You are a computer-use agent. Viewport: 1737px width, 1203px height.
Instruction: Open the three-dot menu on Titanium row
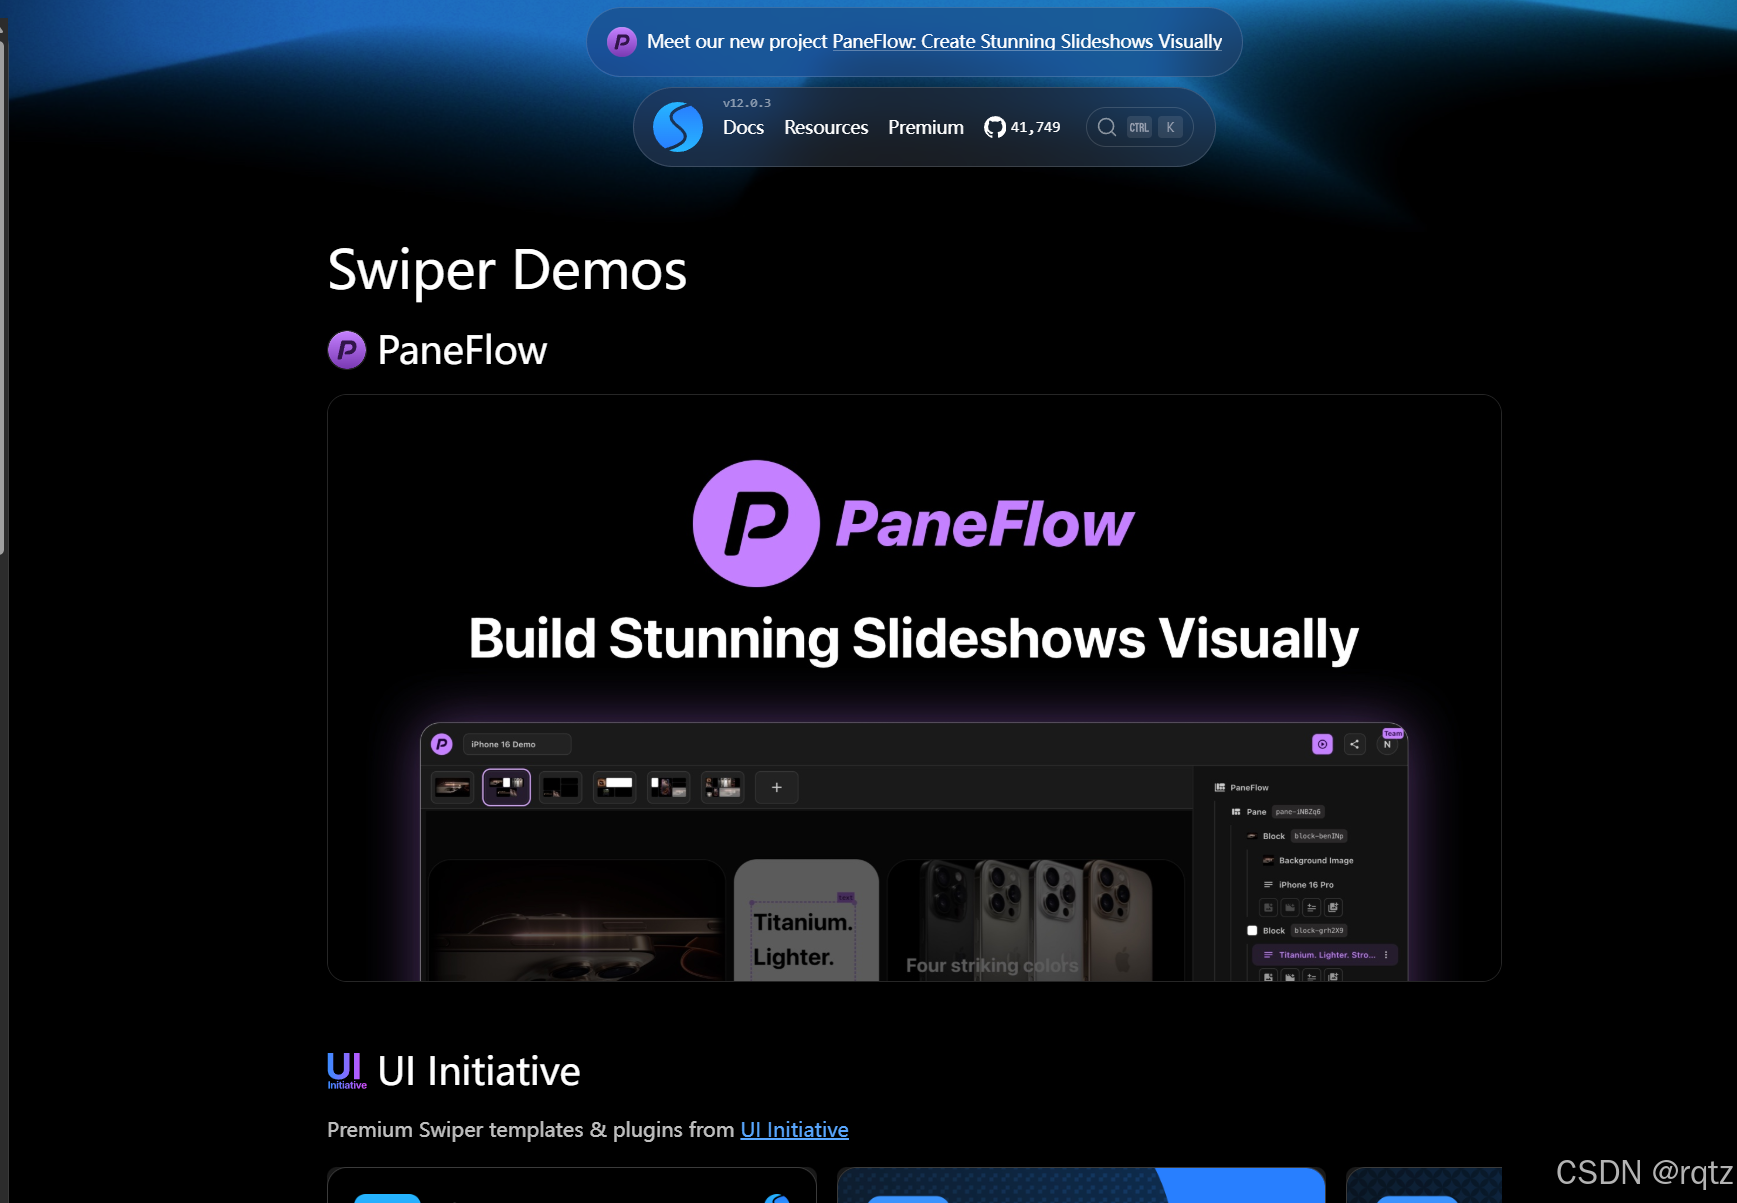tap(1386, 955)
